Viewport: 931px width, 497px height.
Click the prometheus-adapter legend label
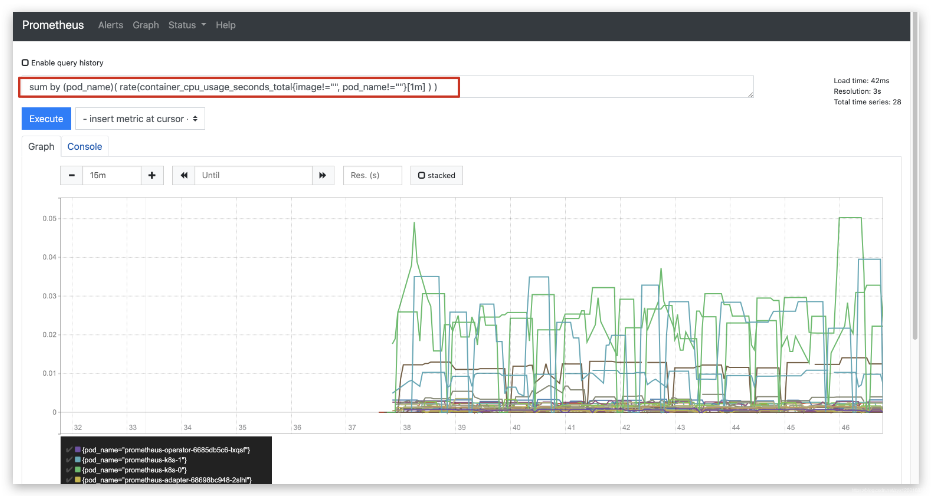[166, 479]
